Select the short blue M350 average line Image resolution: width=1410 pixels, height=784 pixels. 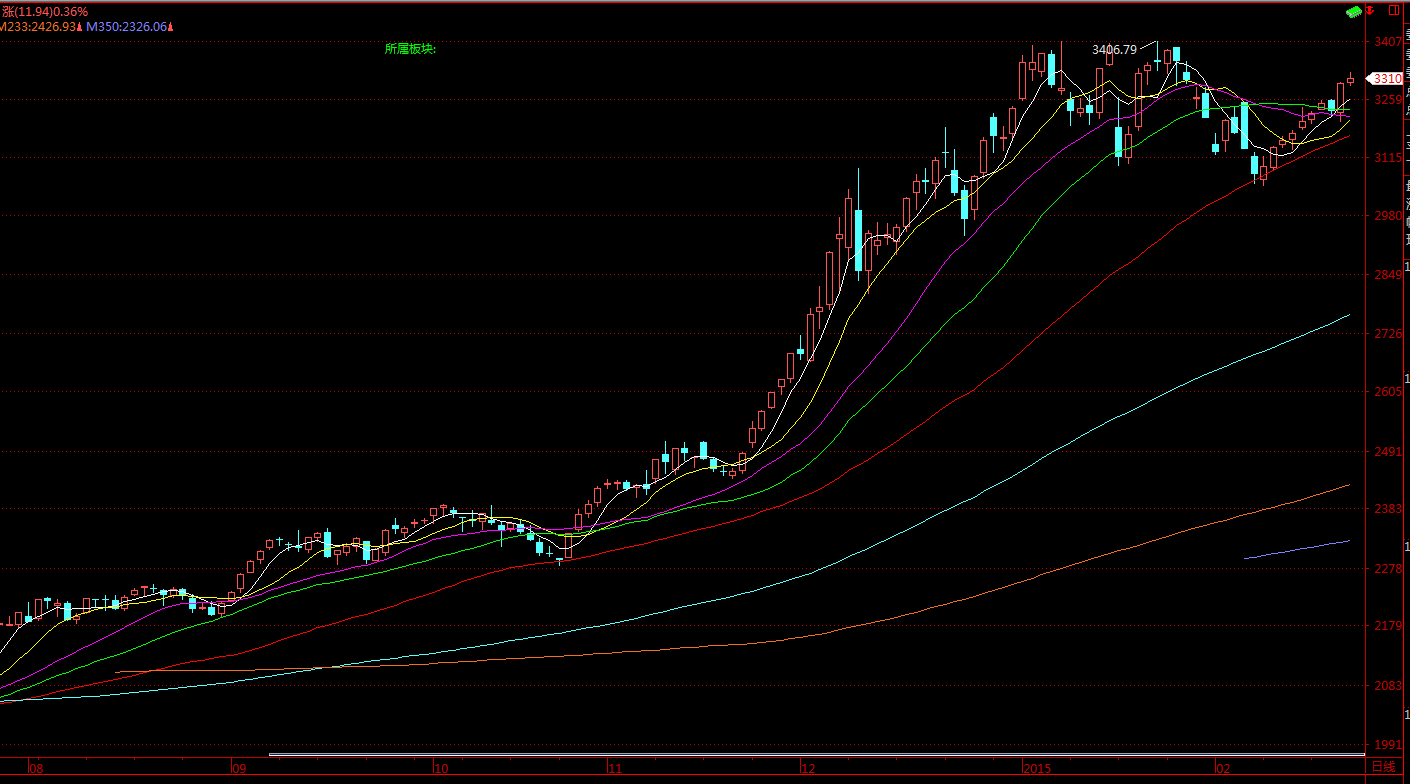[1296, 549]
